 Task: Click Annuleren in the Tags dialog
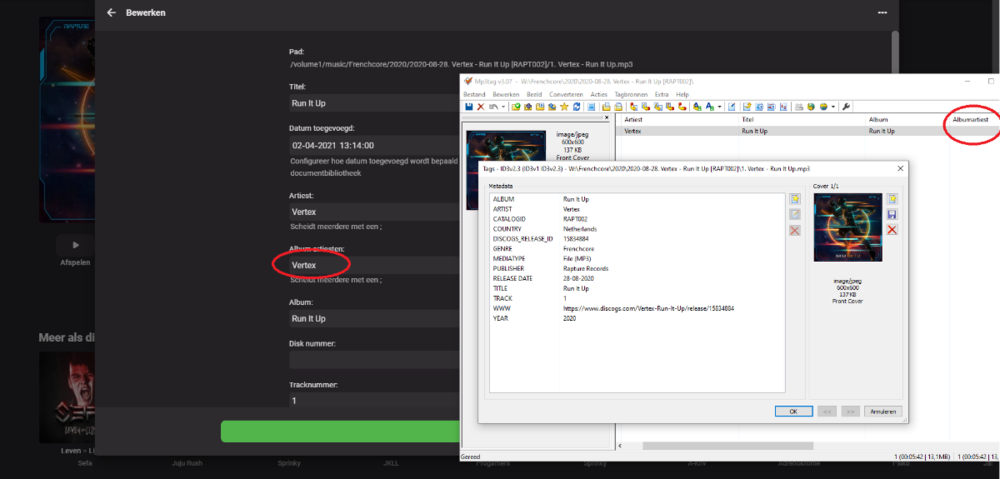(884, 411)
